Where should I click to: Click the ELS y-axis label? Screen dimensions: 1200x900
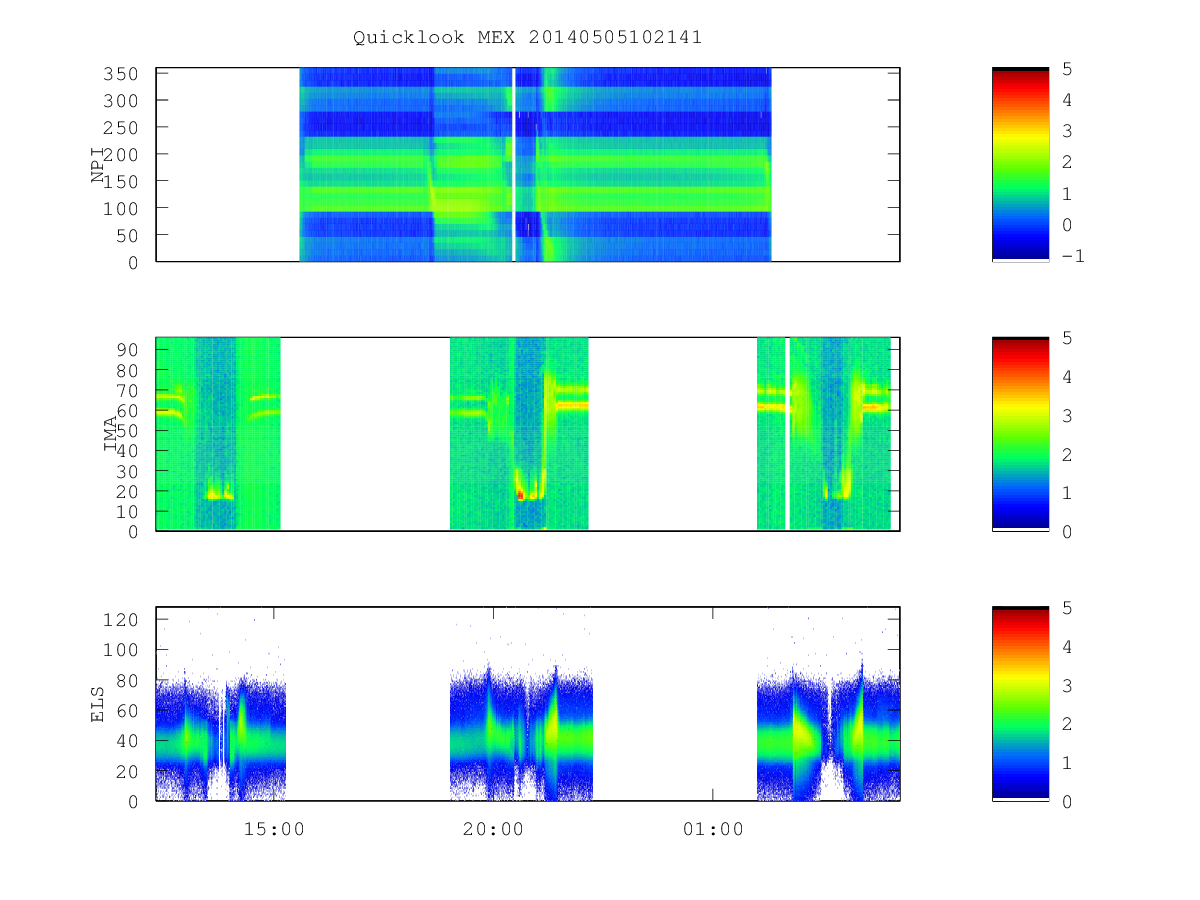(x=98, y=704)
